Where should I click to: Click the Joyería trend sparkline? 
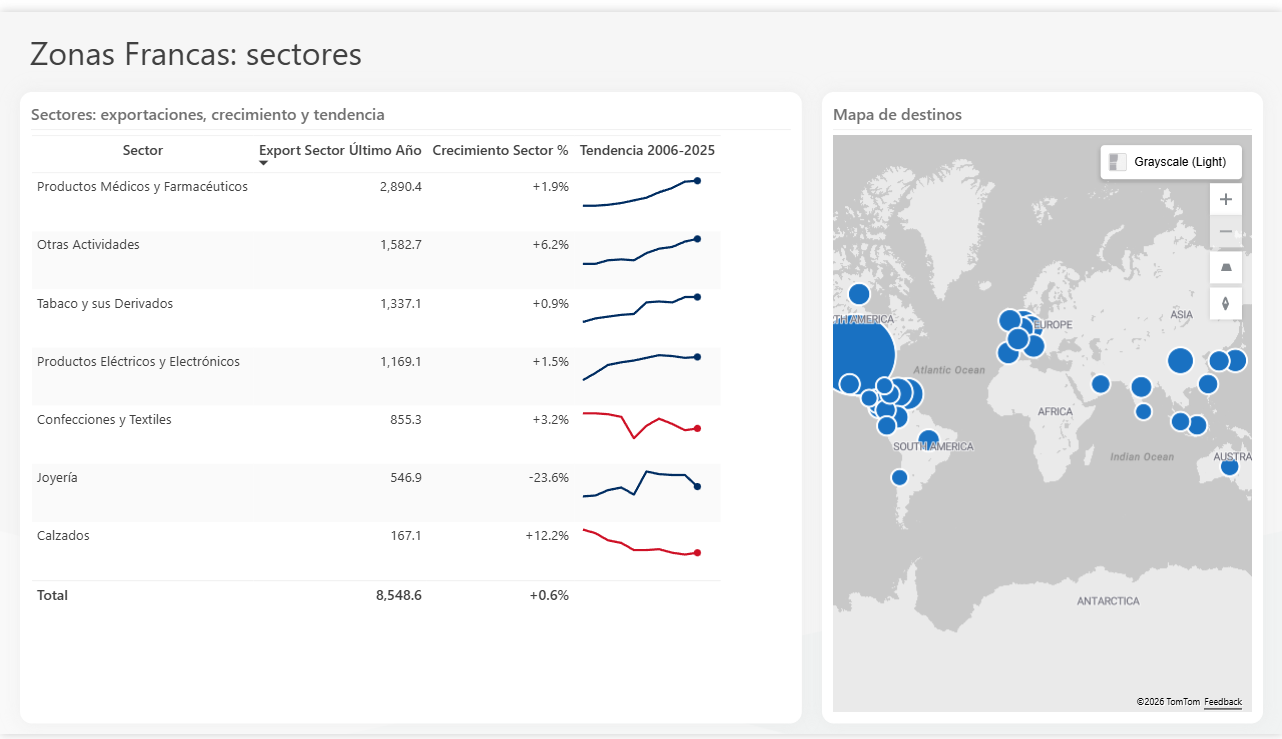point(641,483)
